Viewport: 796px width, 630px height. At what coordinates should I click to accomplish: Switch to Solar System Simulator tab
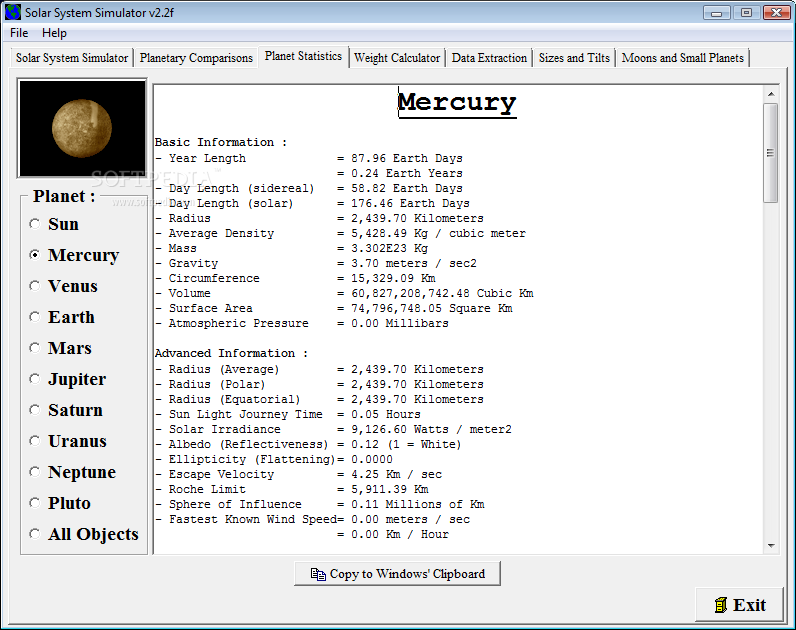coord(72,58)
